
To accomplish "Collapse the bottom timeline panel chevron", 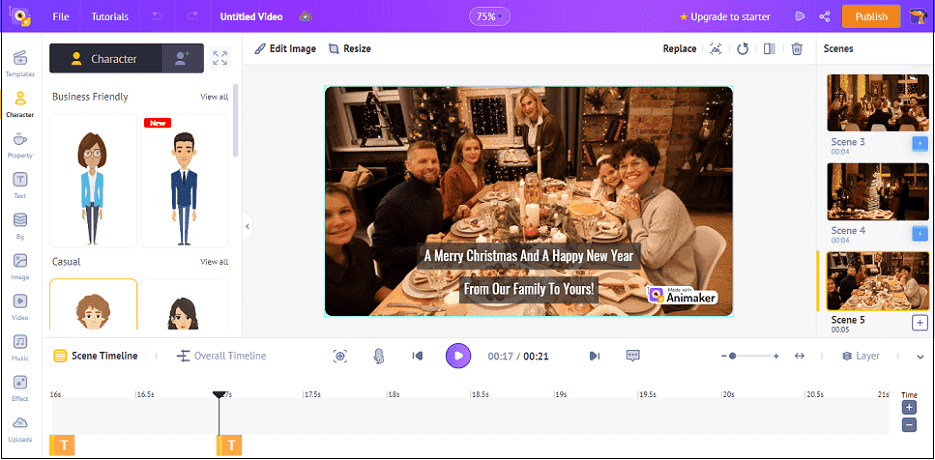I will click(x=920, y=356).
